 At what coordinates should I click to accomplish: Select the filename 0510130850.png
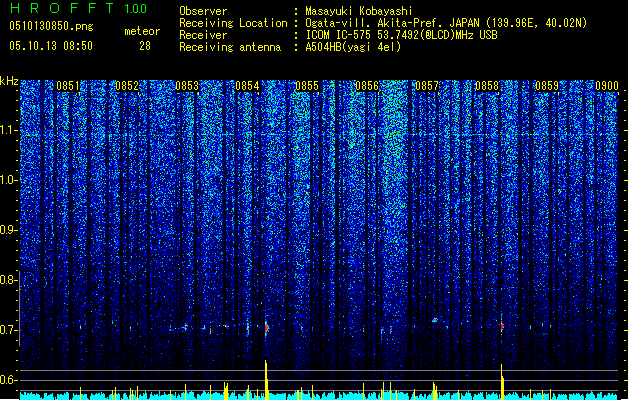tap(51, 26)
